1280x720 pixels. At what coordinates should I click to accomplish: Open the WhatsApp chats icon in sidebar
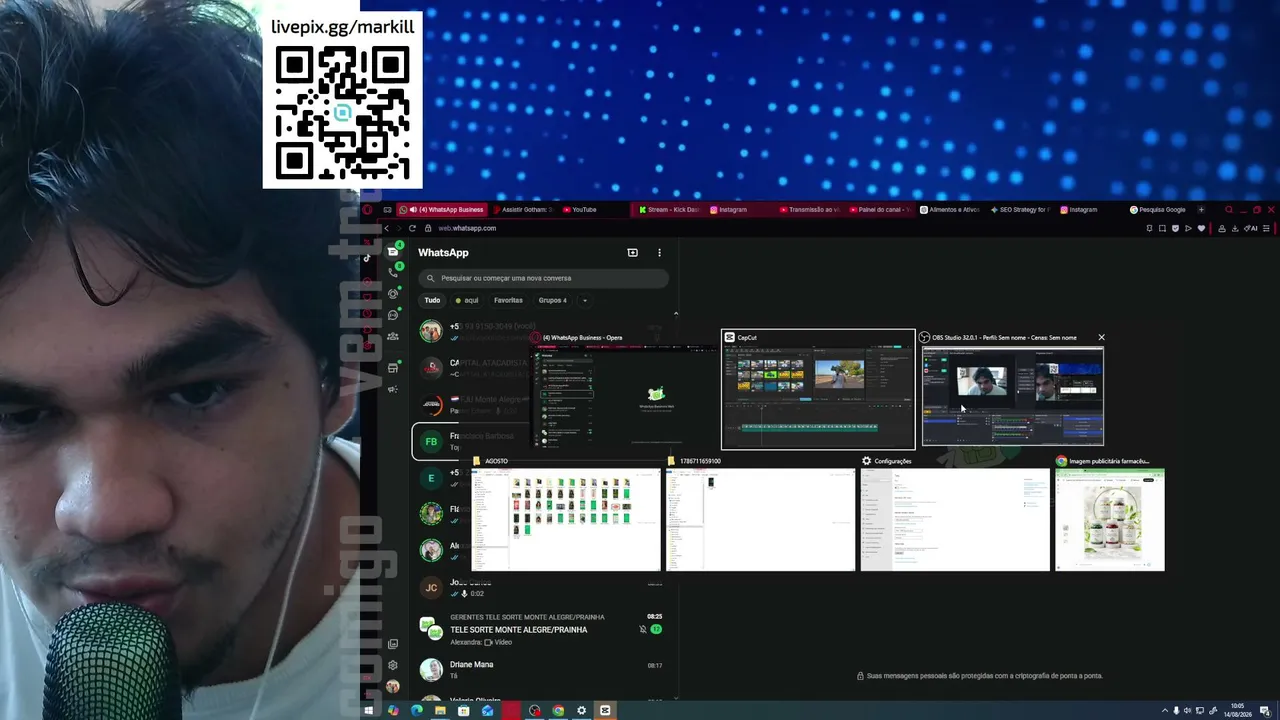(393, 251)
